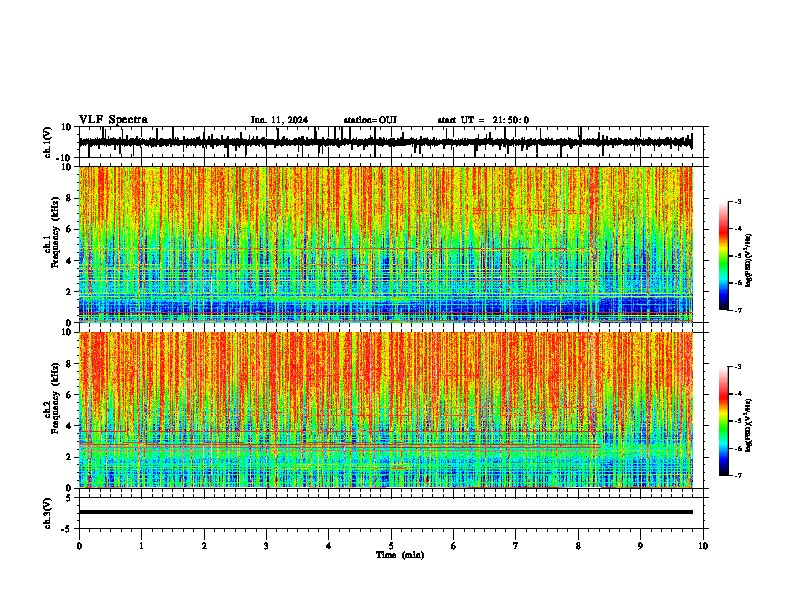Click the "start UT = 21:50:0" label
792x612 pixels.
pyautogui.click(x=483, y=120)
